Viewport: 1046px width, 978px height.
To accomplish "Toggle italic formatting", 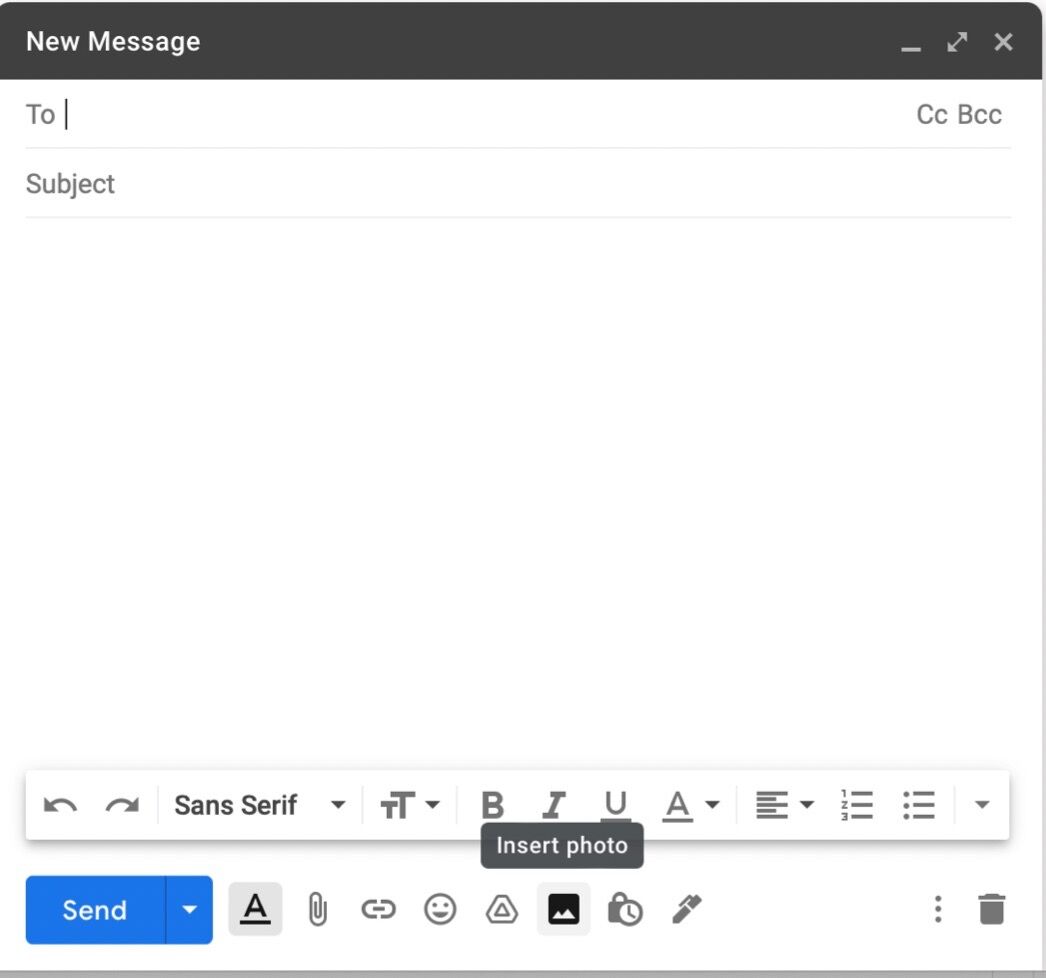I will click(x=554, y=804).
